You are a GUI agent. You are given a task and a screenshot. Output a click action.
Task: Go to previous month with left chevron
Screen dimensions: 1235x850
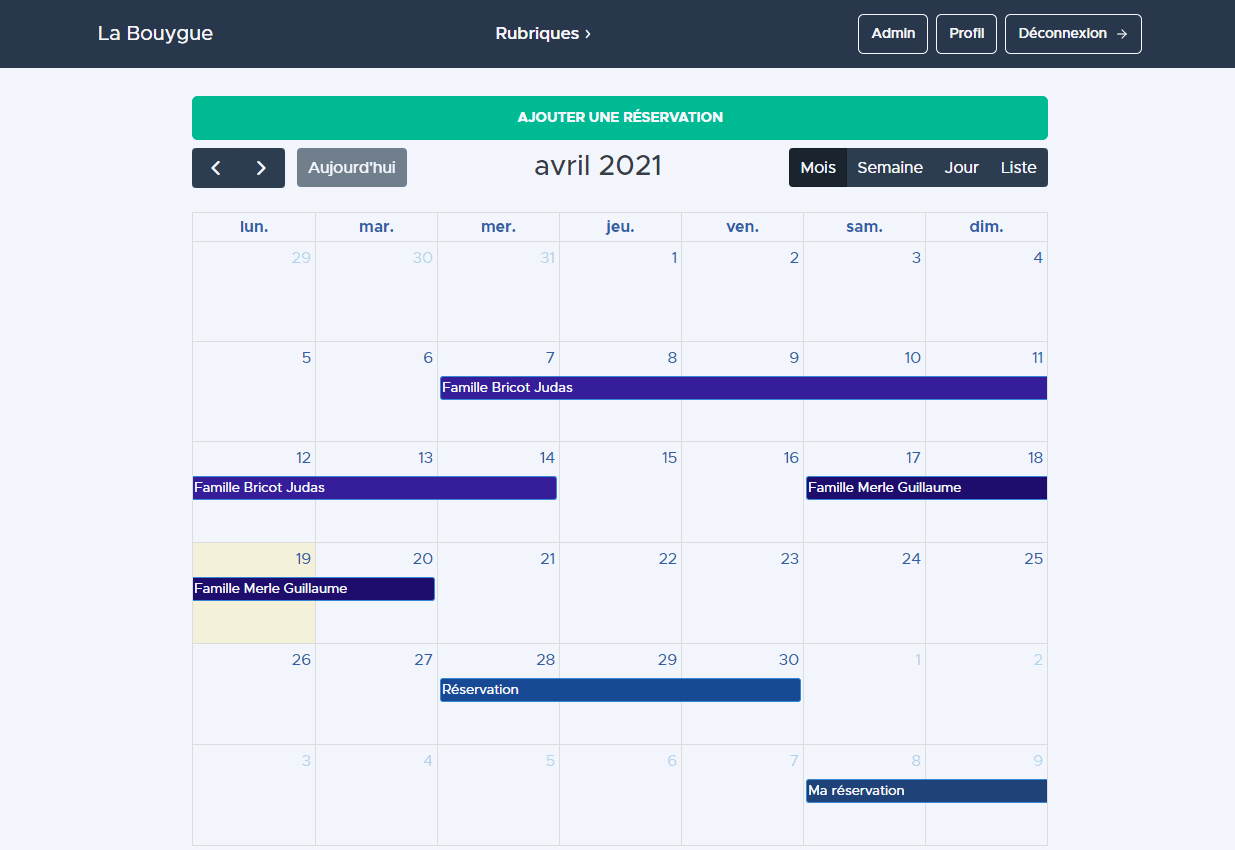[x=216, y=168]
